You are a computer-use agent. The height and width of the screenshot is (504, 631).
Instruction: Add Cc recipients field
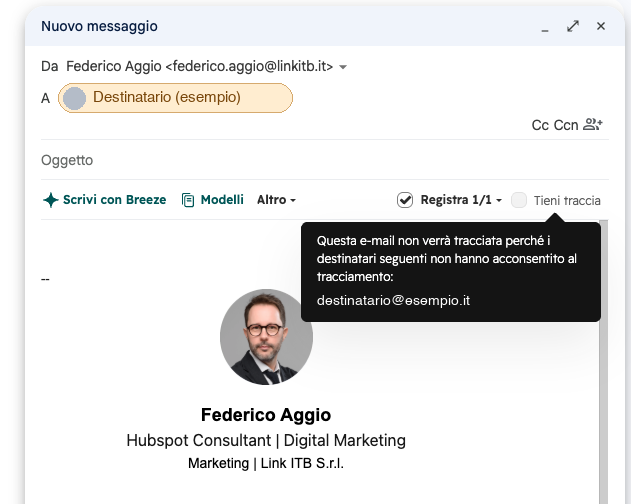pos(540,125)
